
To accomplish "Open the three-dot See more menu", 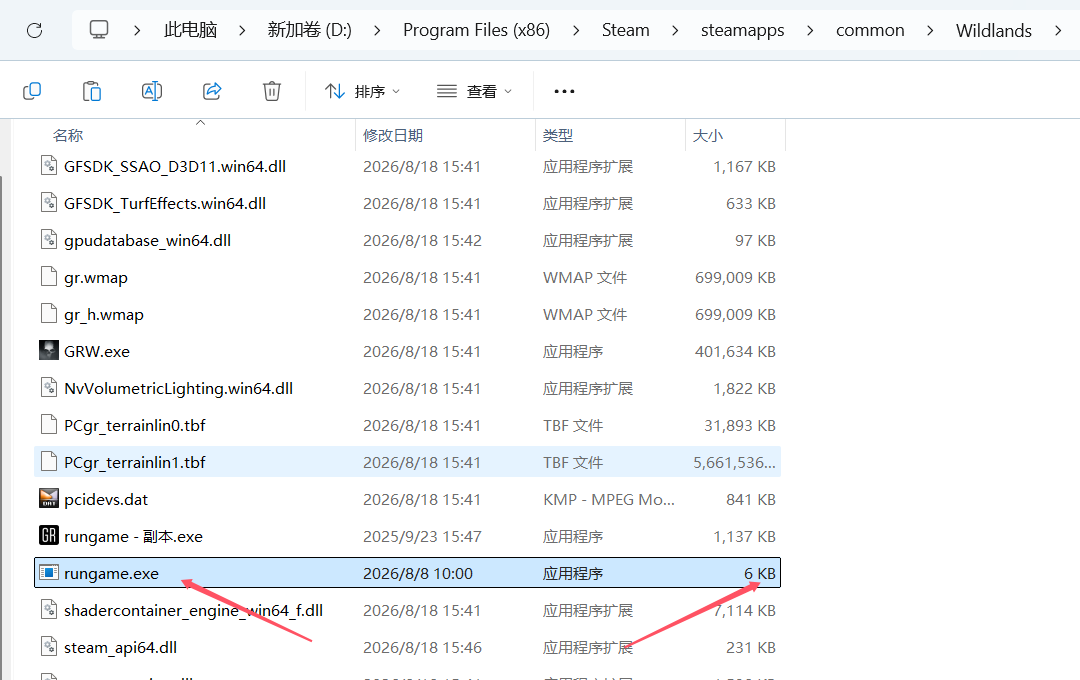I will [x=564, y=91].
